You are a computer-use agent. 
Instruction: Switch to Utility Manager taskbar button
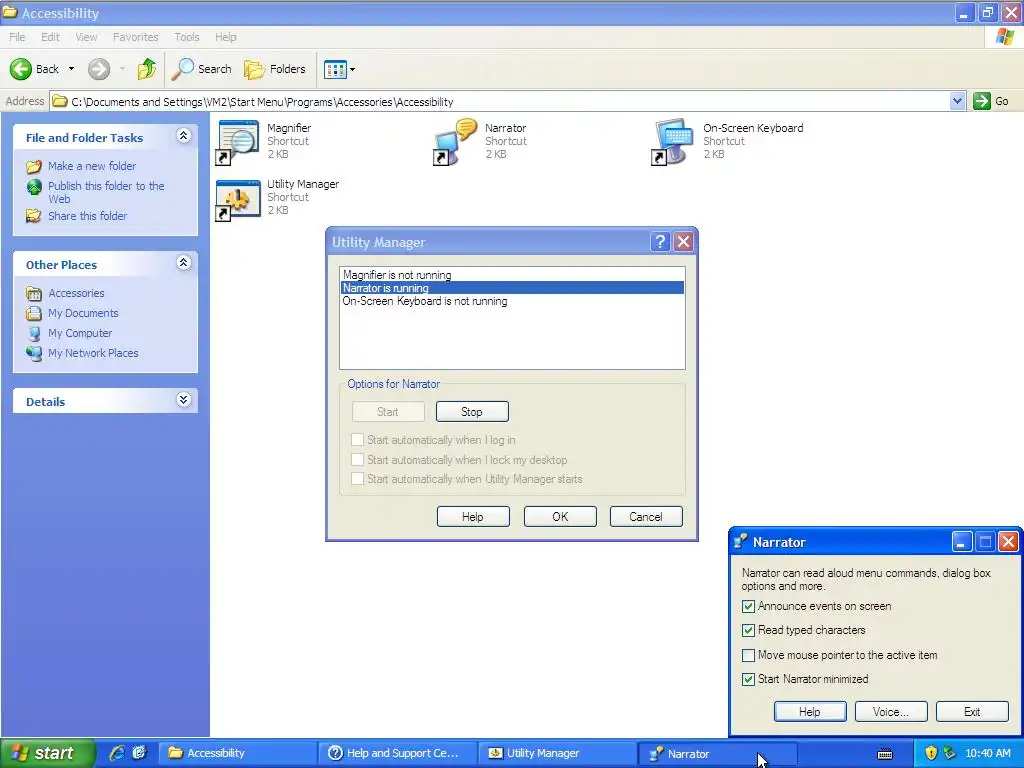557,753
